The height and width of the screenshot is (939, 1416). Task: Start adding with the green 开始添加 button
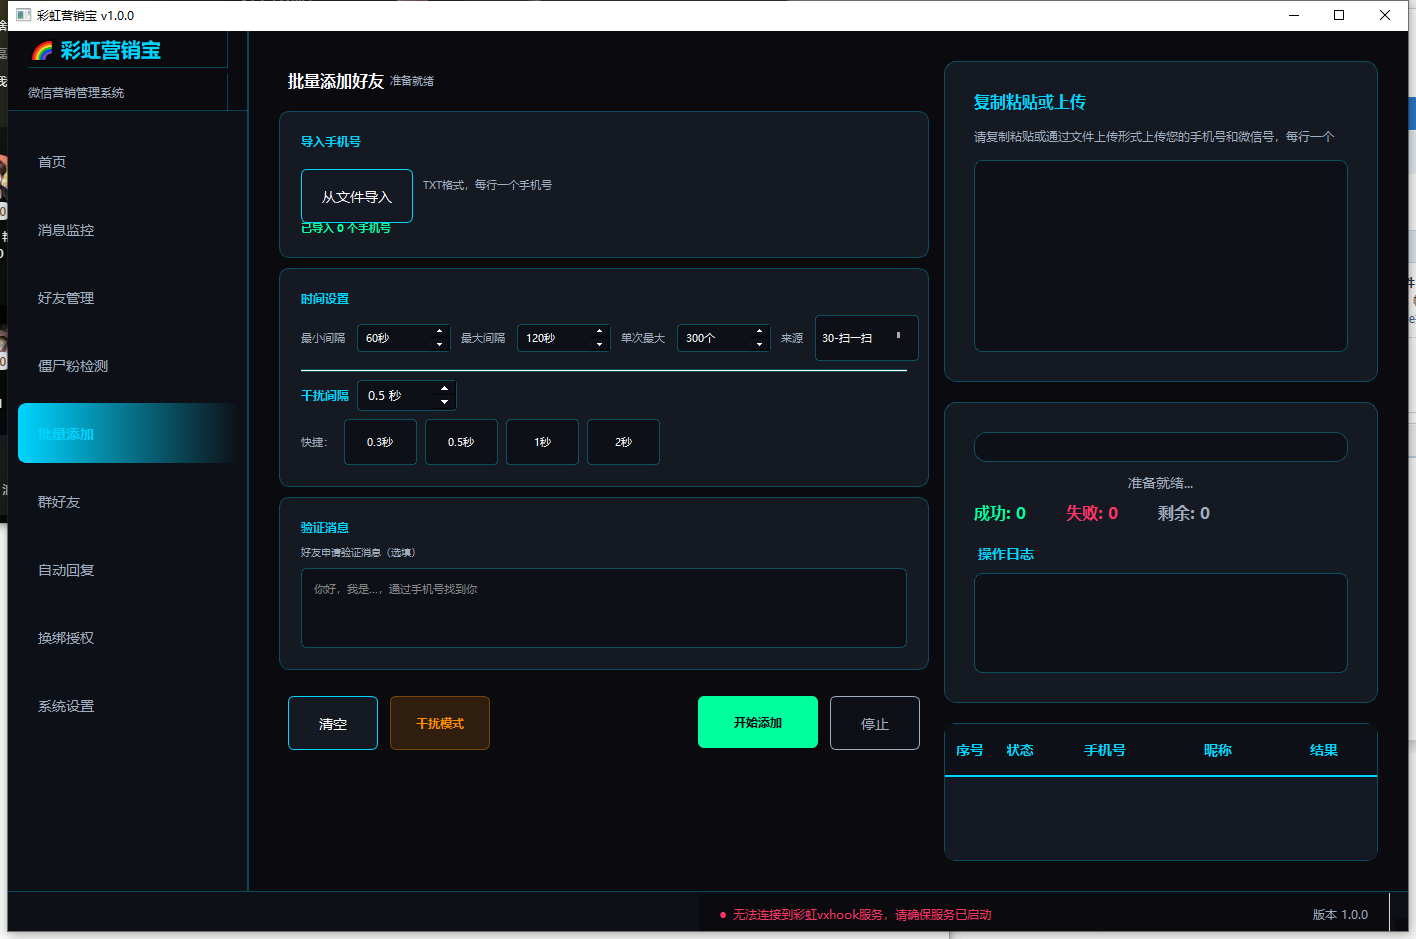tap(758, 722)
